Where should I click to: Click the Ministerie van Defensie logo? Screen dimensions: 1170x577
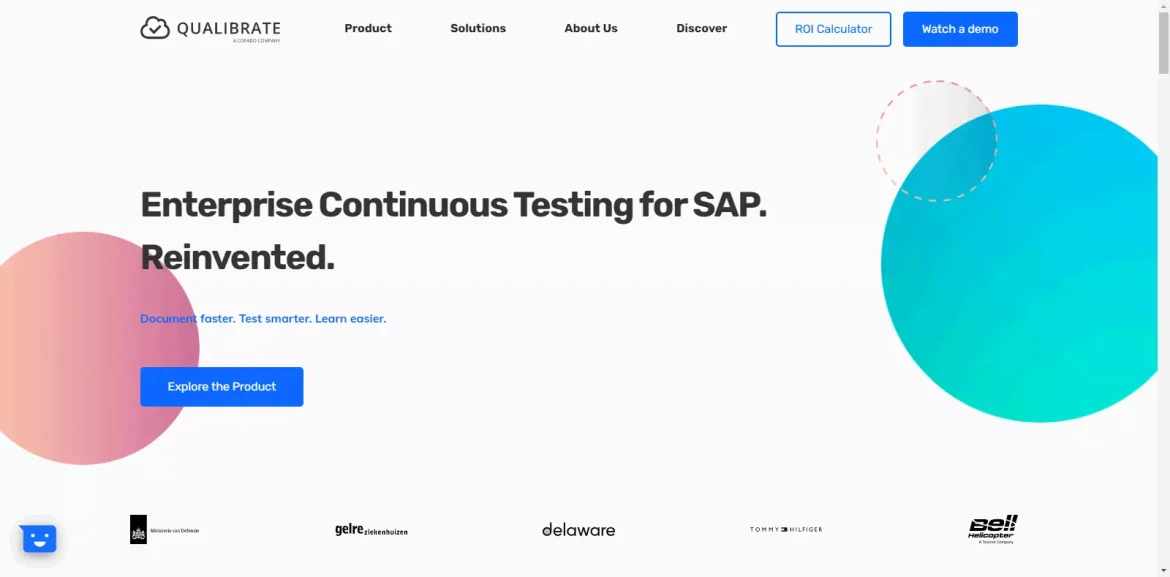(164, 529)
